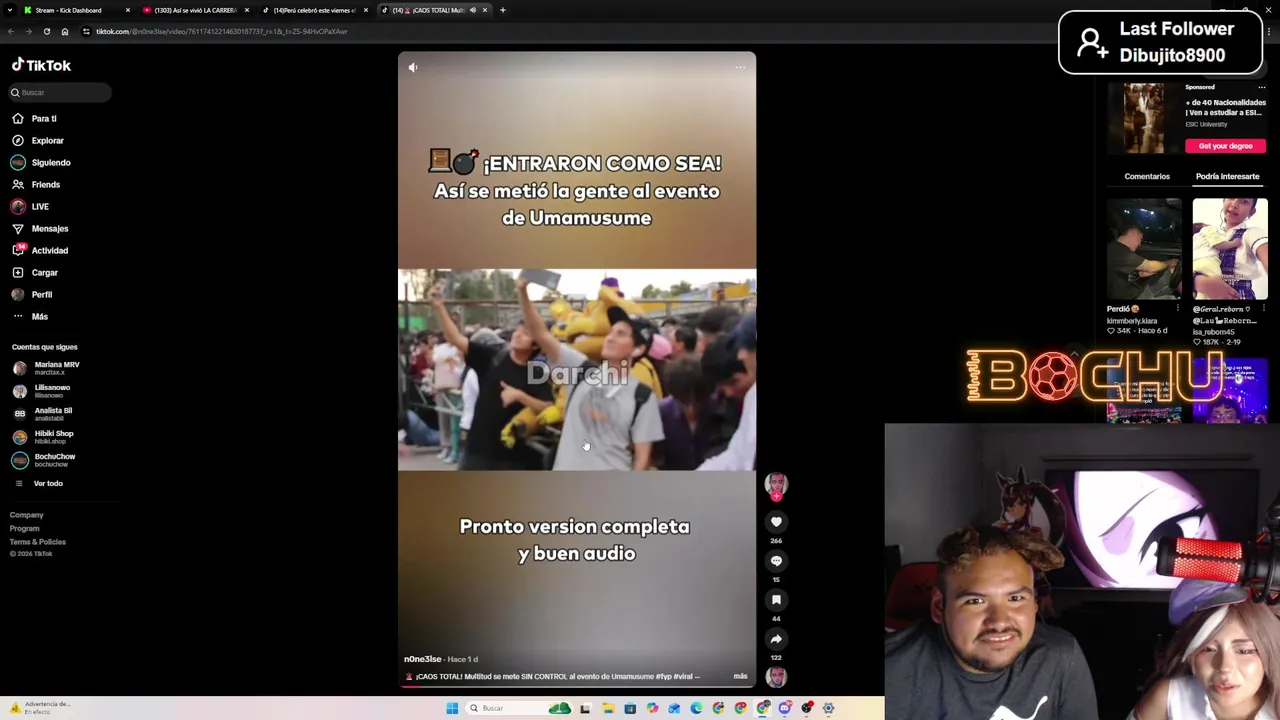The image size is (1280, 720).
Task: Click the Buscar search field in TikTok sidebar
Action: pos(60,92)
